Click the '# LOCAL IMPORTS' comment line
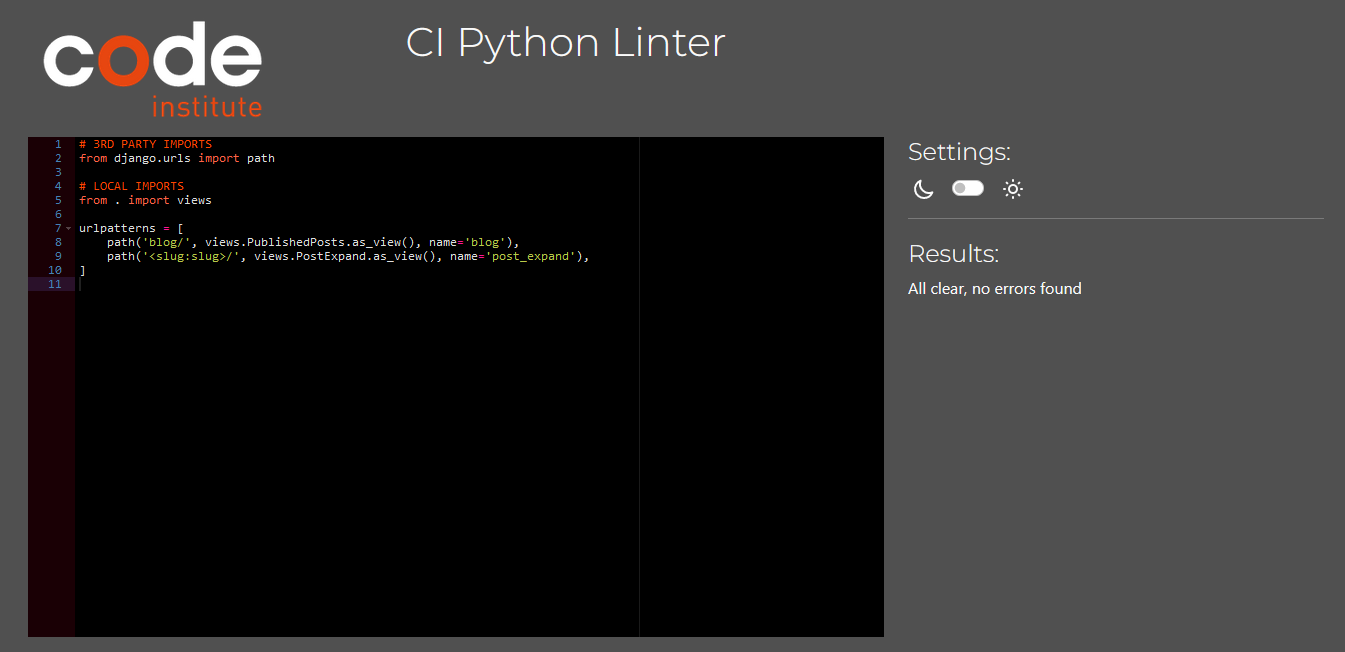The image size is (1345, 652). pyautogui.click(x=132, y=186)
